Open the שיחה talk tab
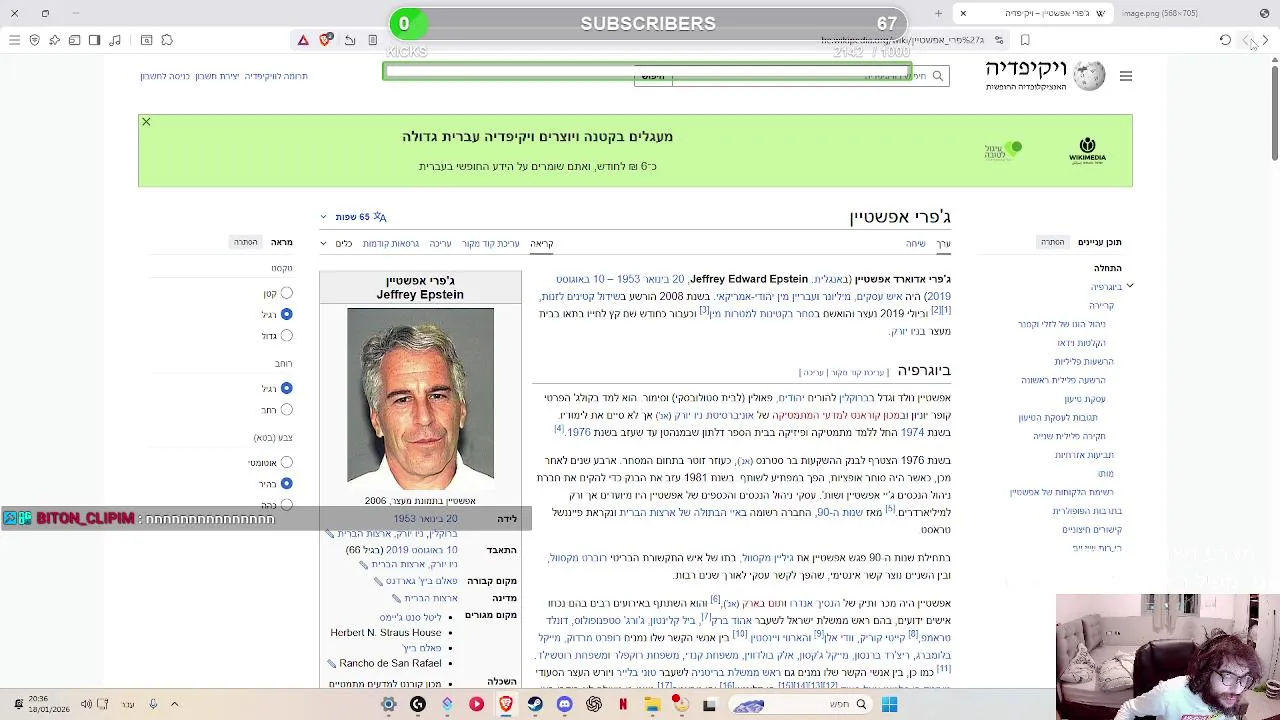The image size is (1280, 720). click(x=915, y=243)
